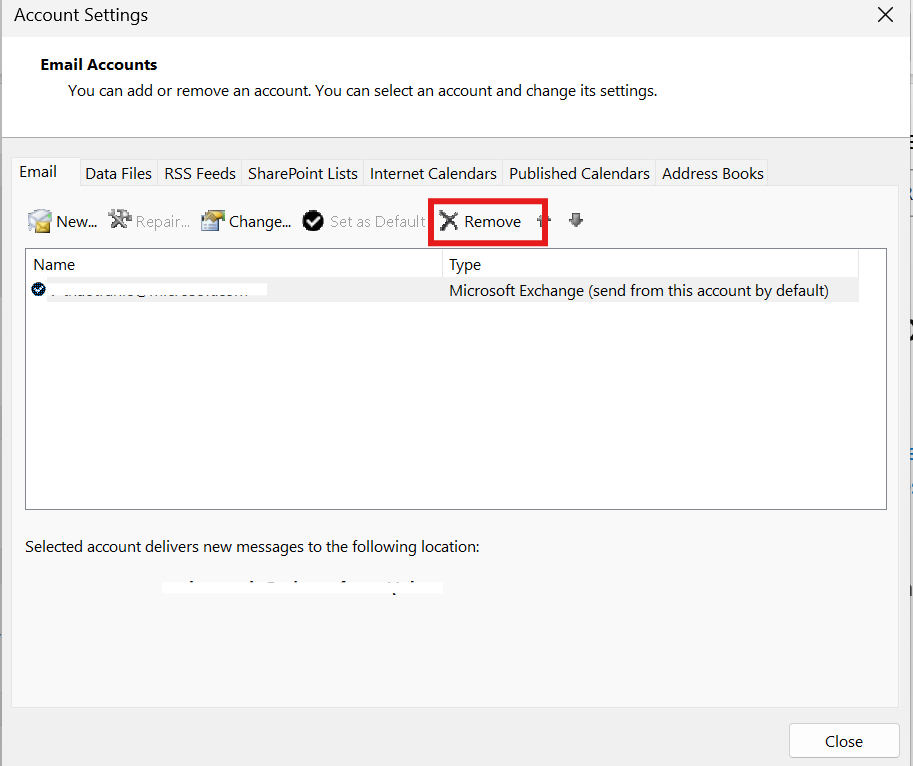
Task: Click the Close button
Action: point(844,741)
